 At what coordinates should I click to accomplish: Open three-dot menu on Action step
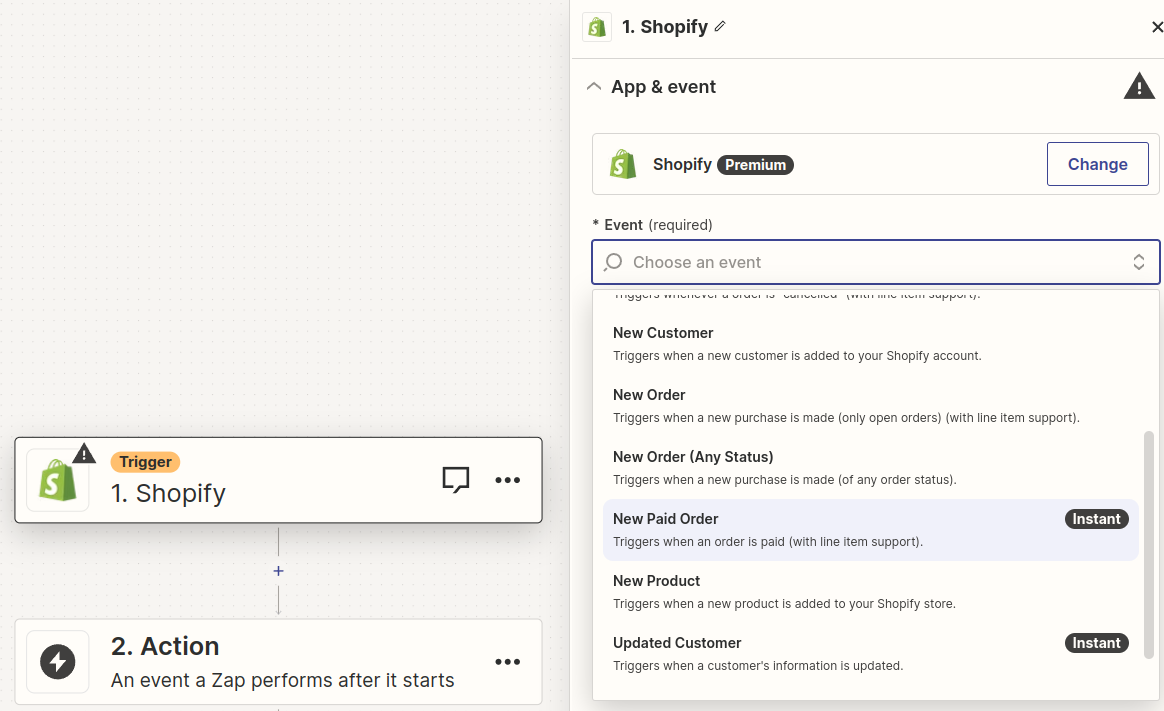[508, 662]
